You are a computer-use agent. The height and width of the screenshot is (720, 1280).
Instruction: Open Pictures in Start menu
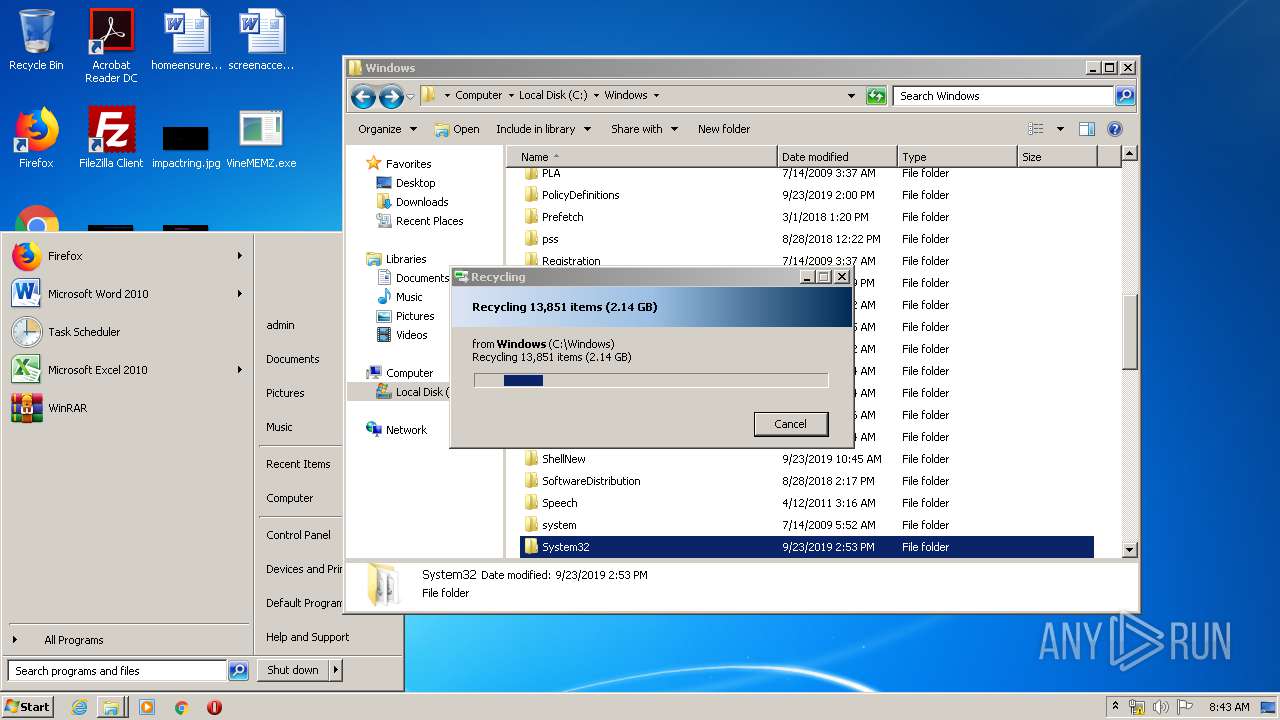(285, 393)
